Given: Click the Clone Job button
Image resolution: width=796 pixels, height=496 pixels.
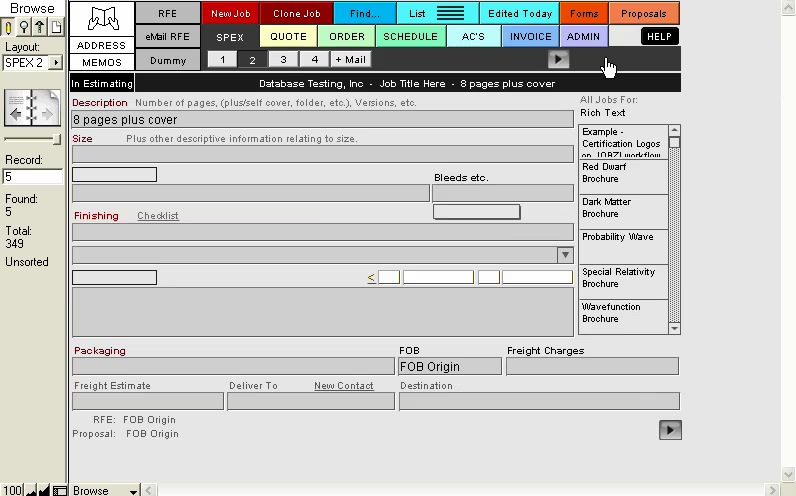Looking at the screenshot, I should (x=296, y=14).
